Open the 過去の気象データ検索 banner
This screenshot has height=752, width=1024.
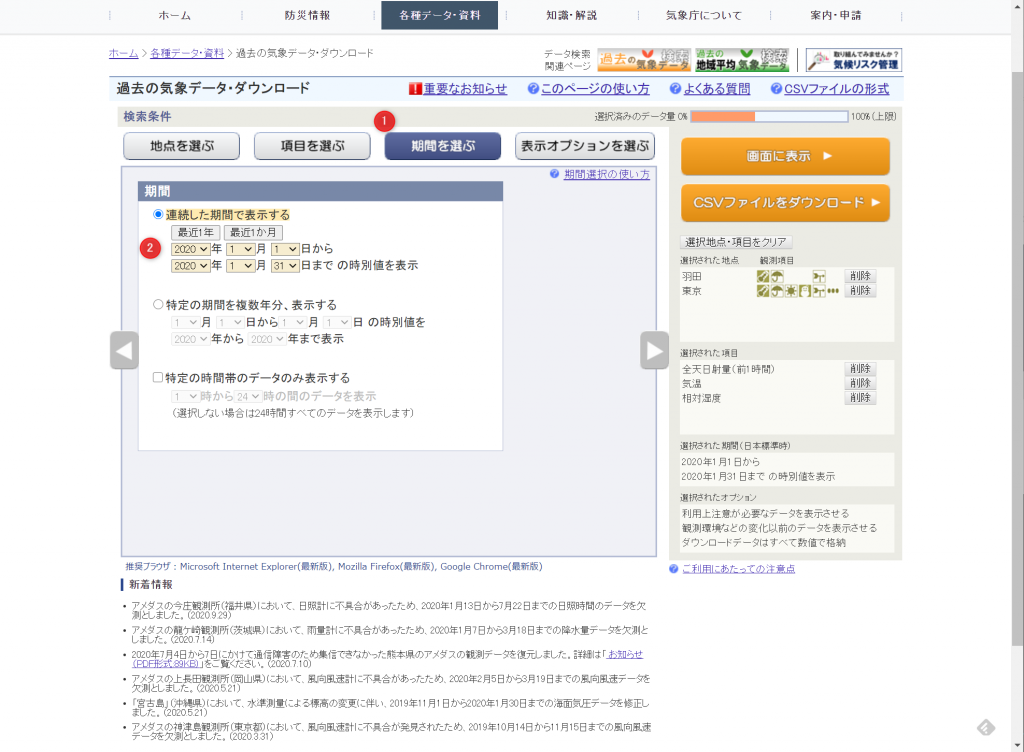[644, 60]
